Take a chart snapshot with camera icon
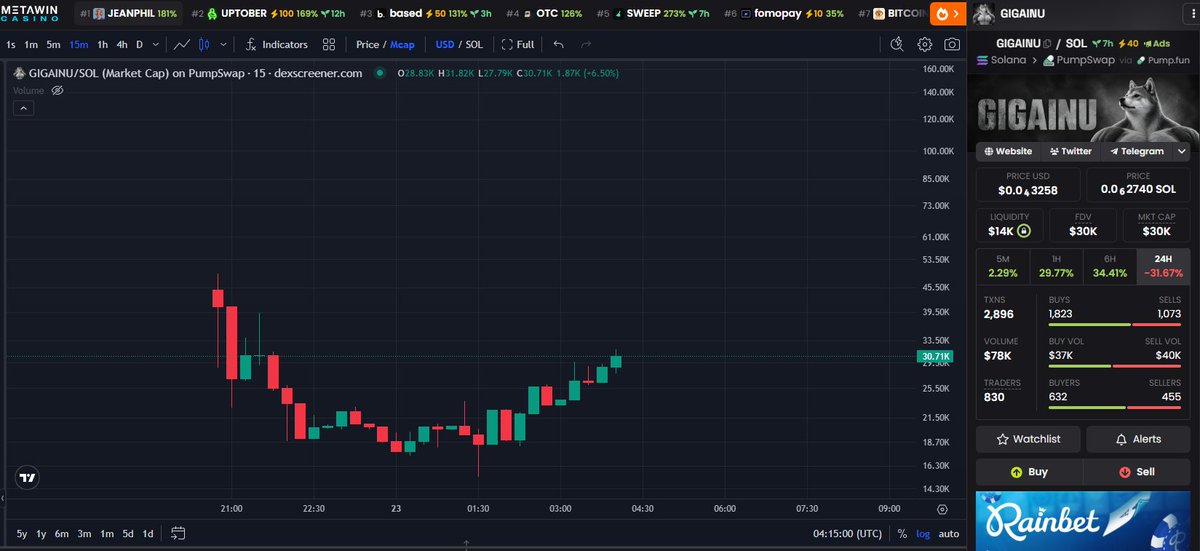The width and height of the screenshot is (1200, 551). pyautogui.click(x=952, y=44)
